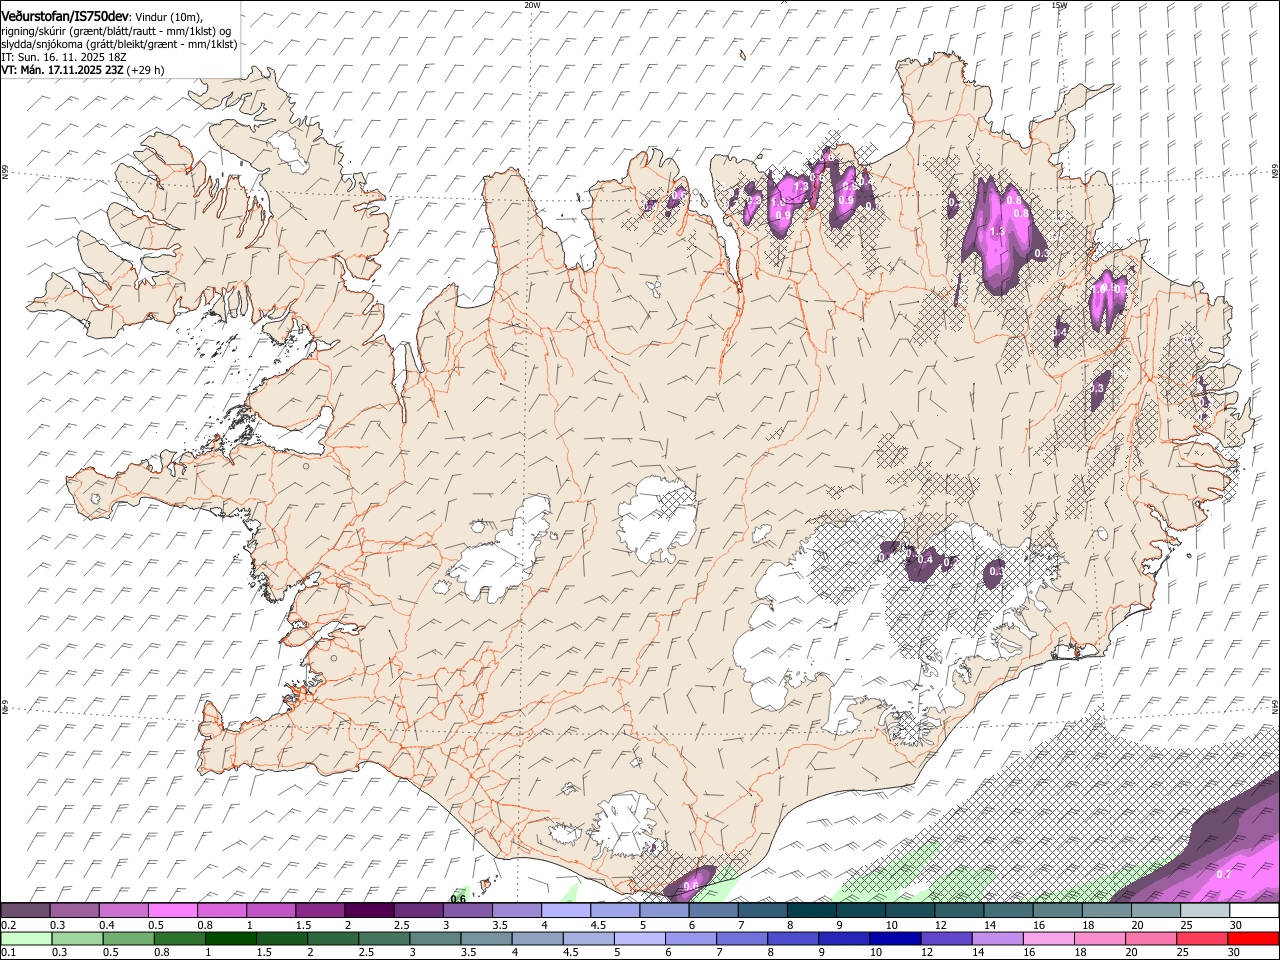1280x960 pixels.
Task: Select the pink lower swatch starting at 16
Action: tap(1047, 938)
